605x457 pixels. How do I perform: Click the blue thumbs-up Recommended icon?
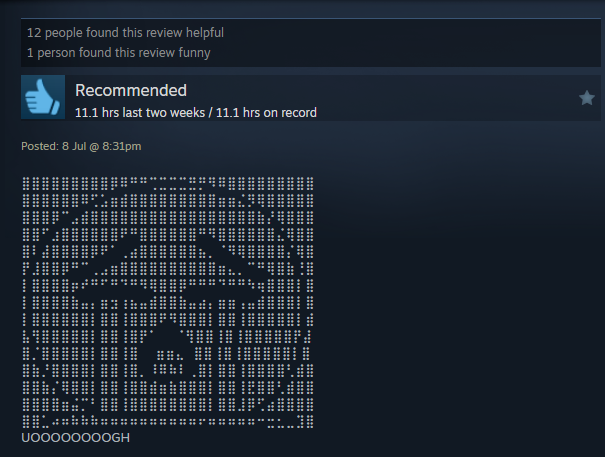click(x=43, y=97)
